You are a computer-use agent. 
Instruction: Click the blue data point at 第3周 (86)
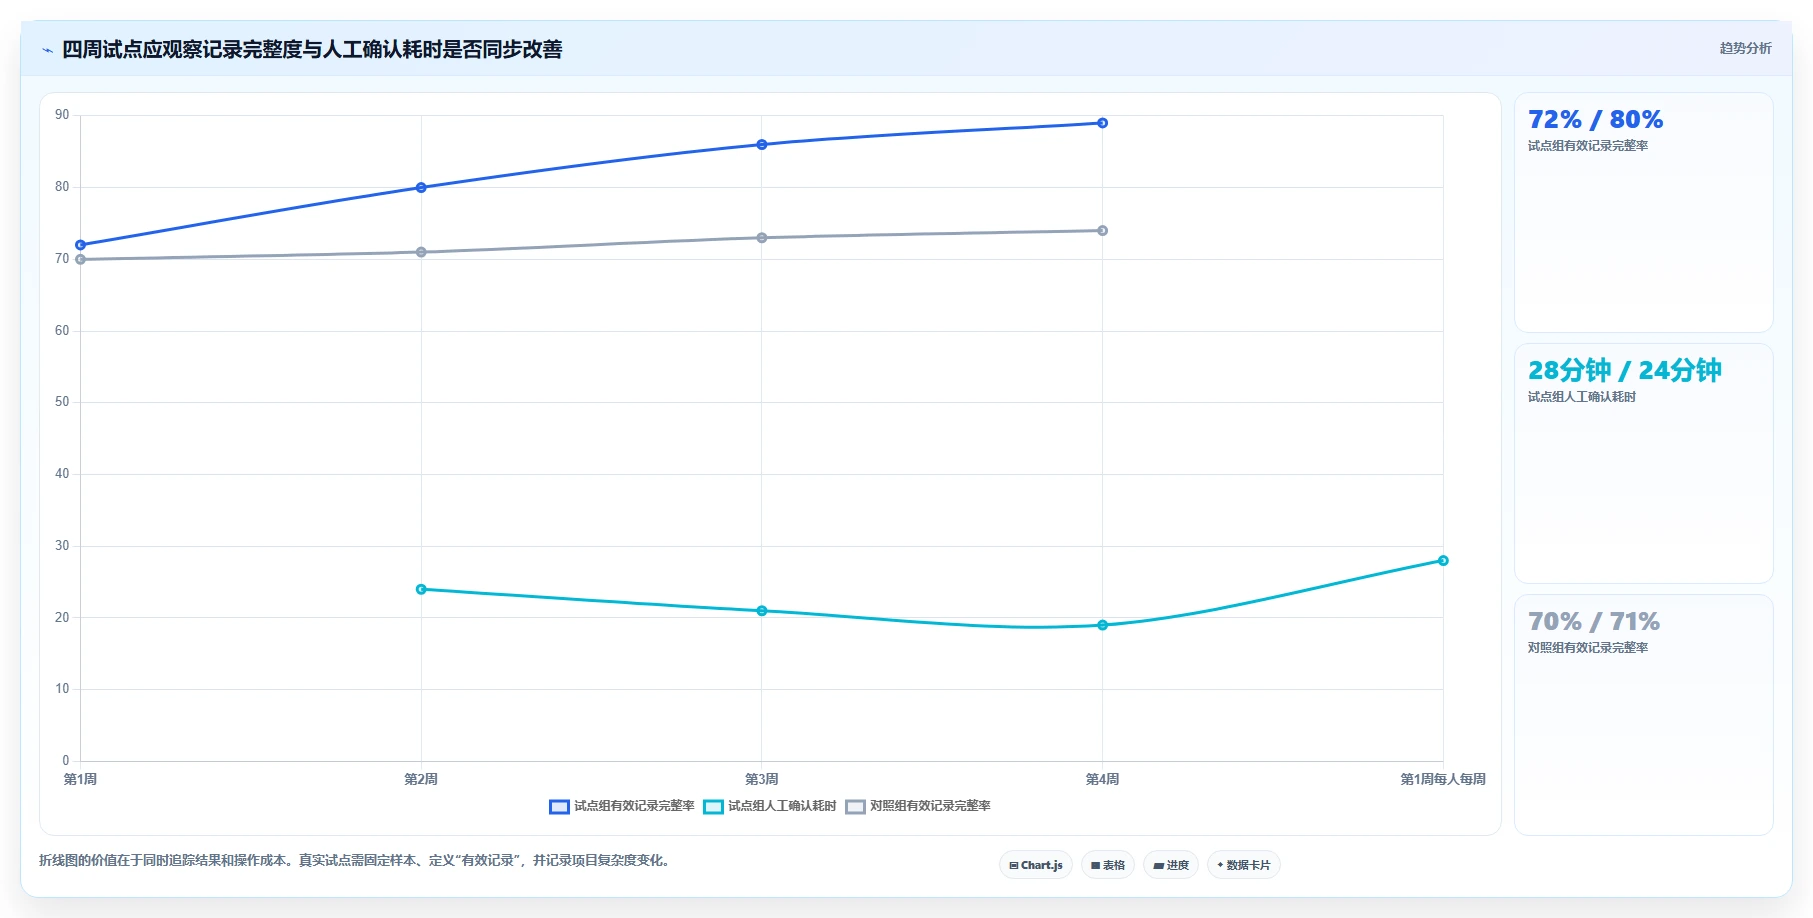tap(762, 145)
